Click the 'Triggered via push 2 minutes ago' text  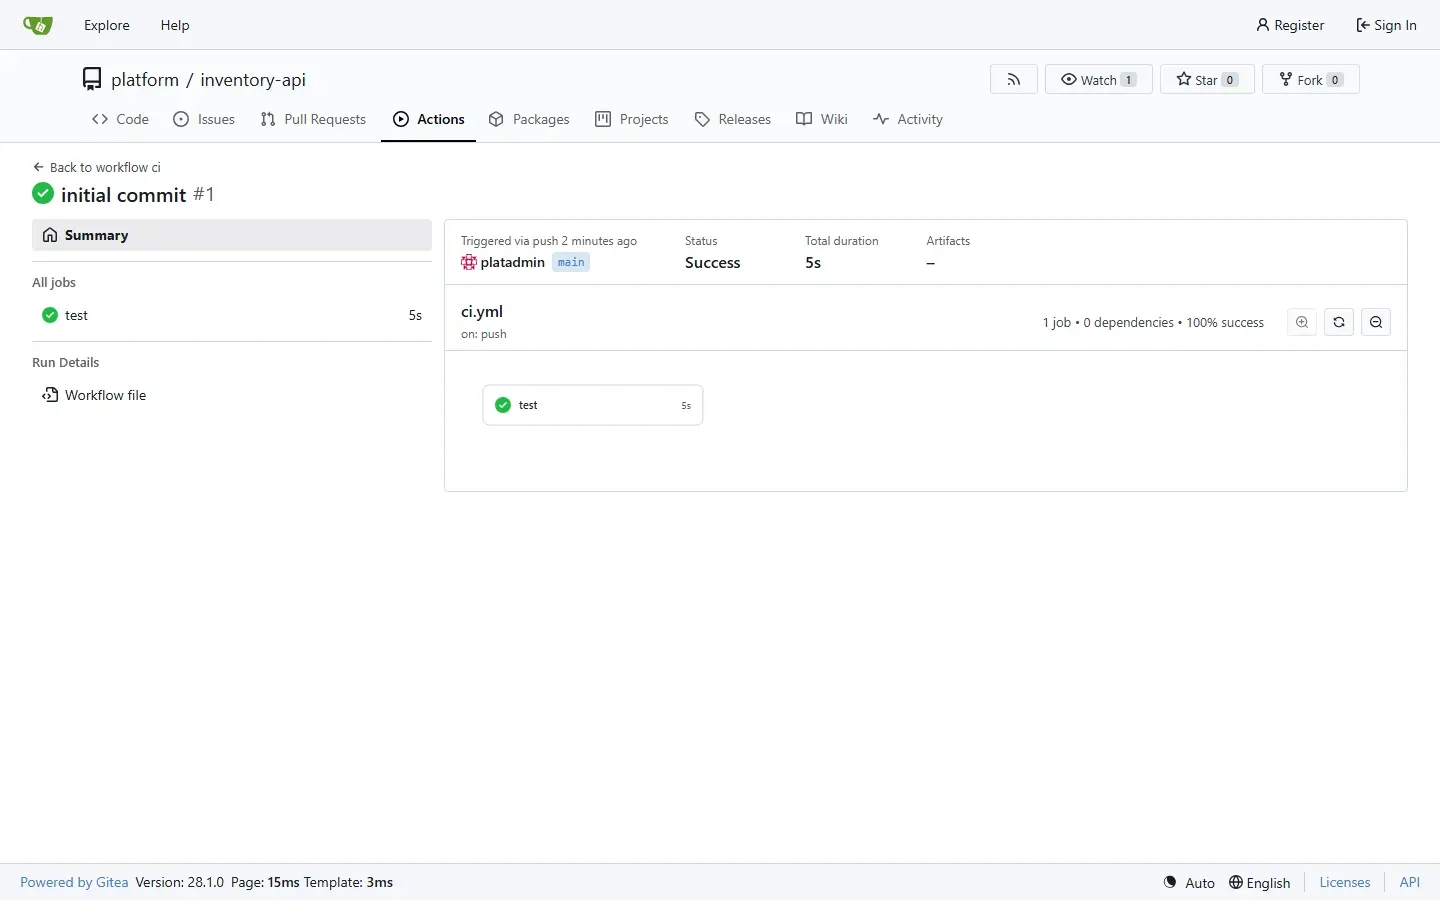[x=549, y=241]
